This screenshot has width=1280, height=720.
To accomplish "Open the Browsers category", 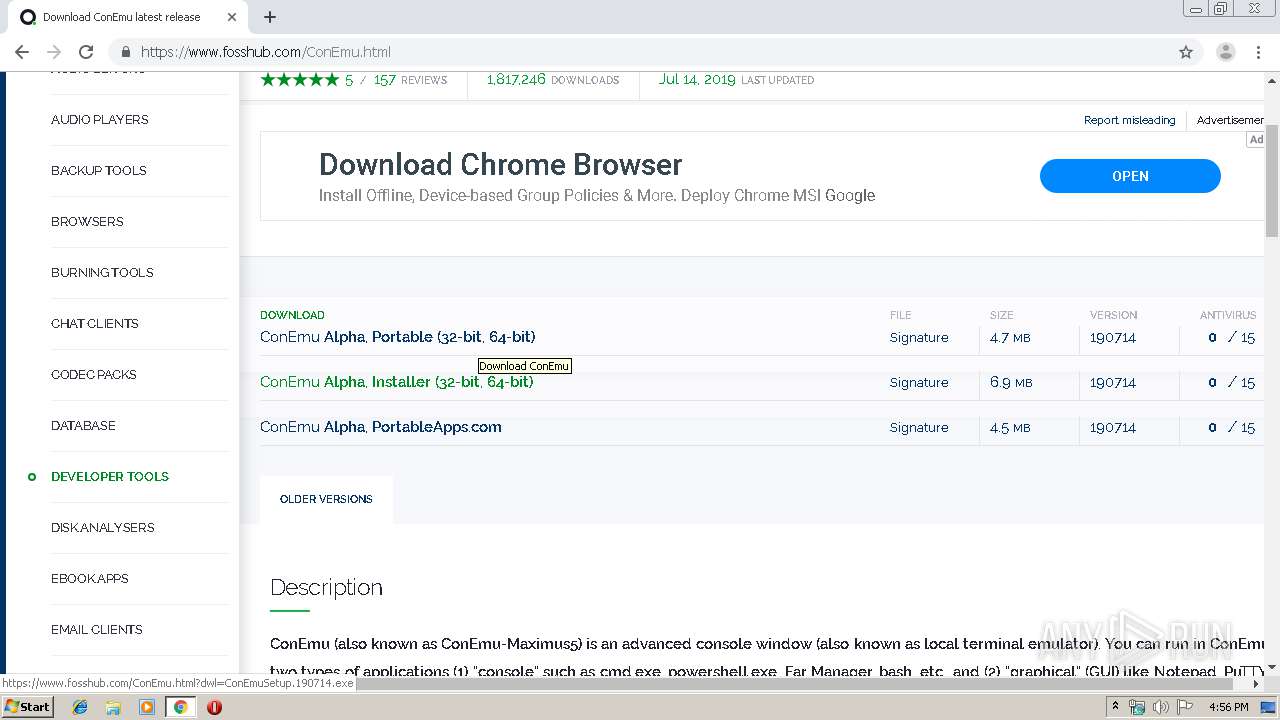I will 87,222.
